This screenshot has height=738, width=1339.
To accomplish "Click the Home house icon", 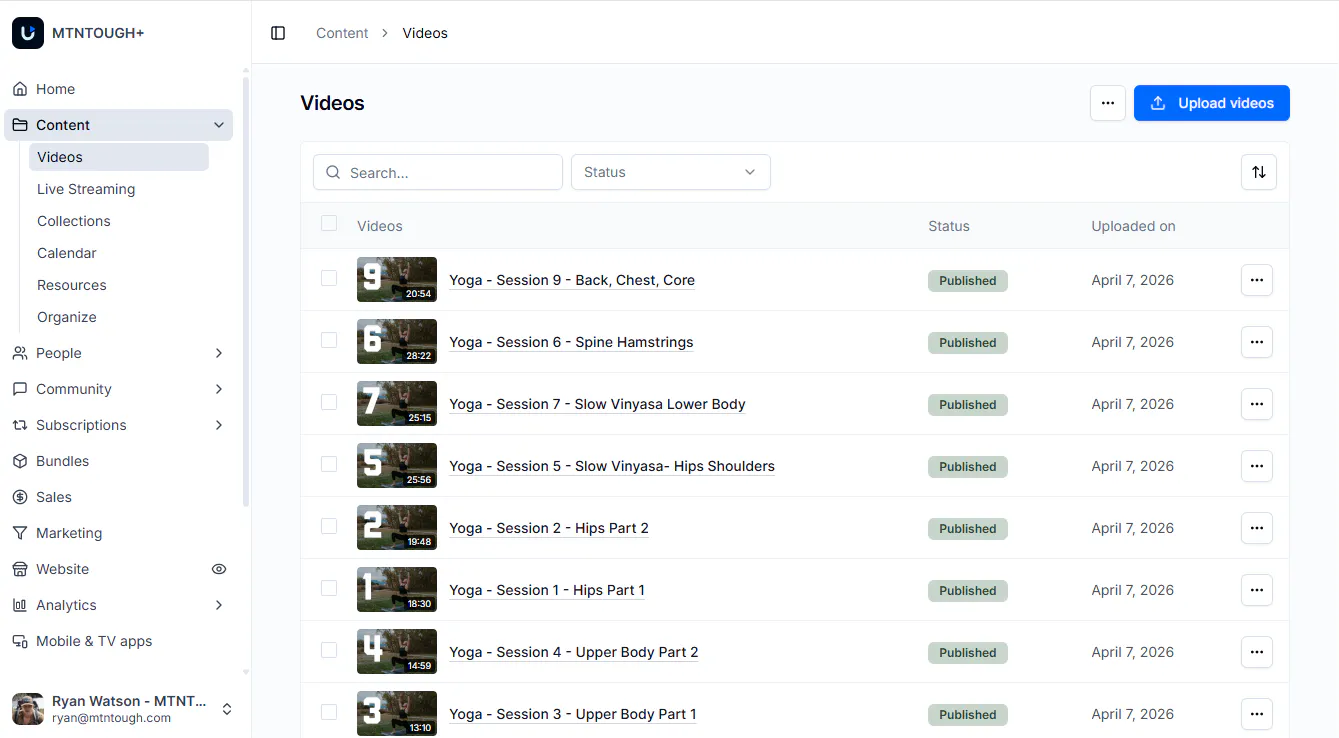I will tap(20, 89).
